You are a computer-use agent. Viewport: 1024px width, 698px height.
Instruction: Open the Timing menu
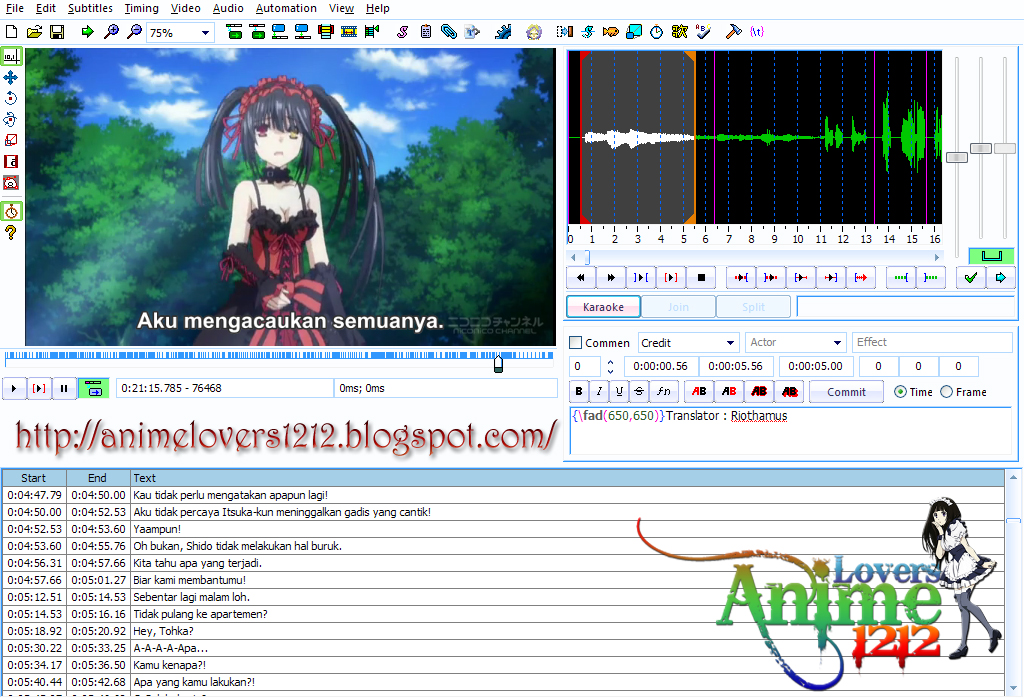(142, 8)
